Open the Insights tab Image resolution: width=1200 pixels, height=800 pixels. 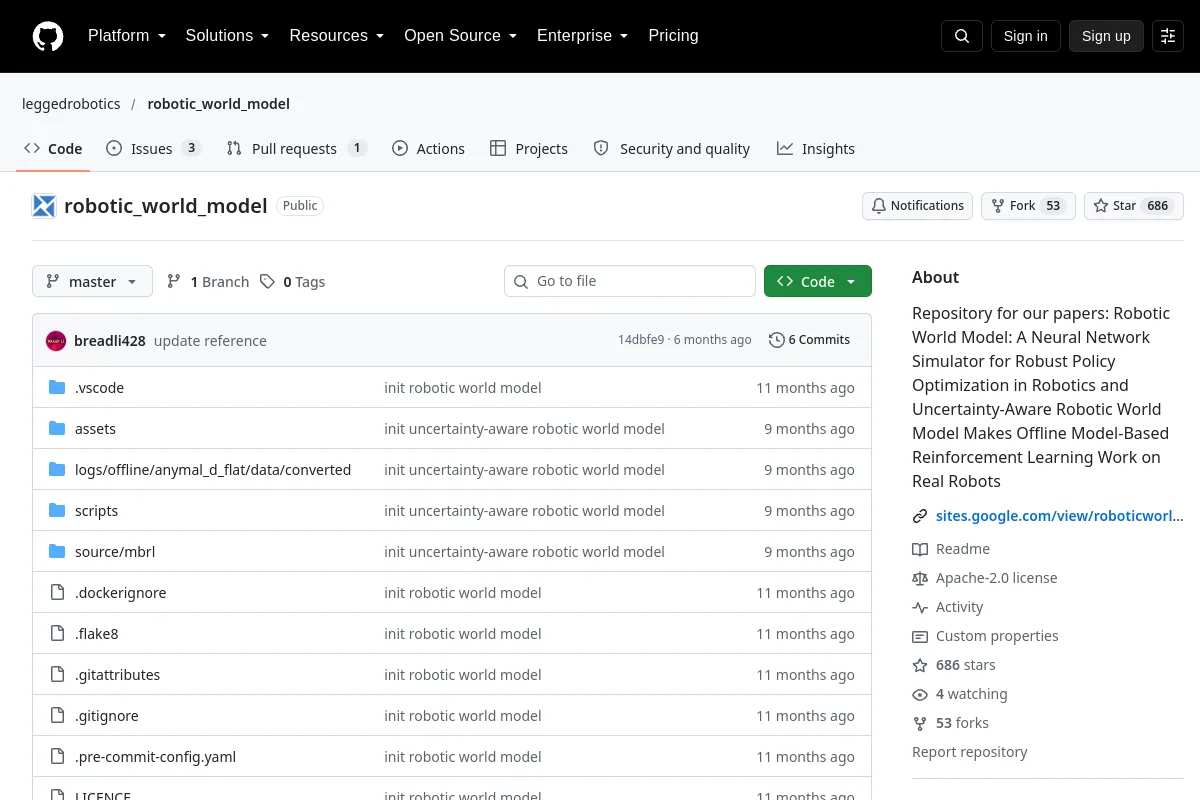tap(816, 149)
